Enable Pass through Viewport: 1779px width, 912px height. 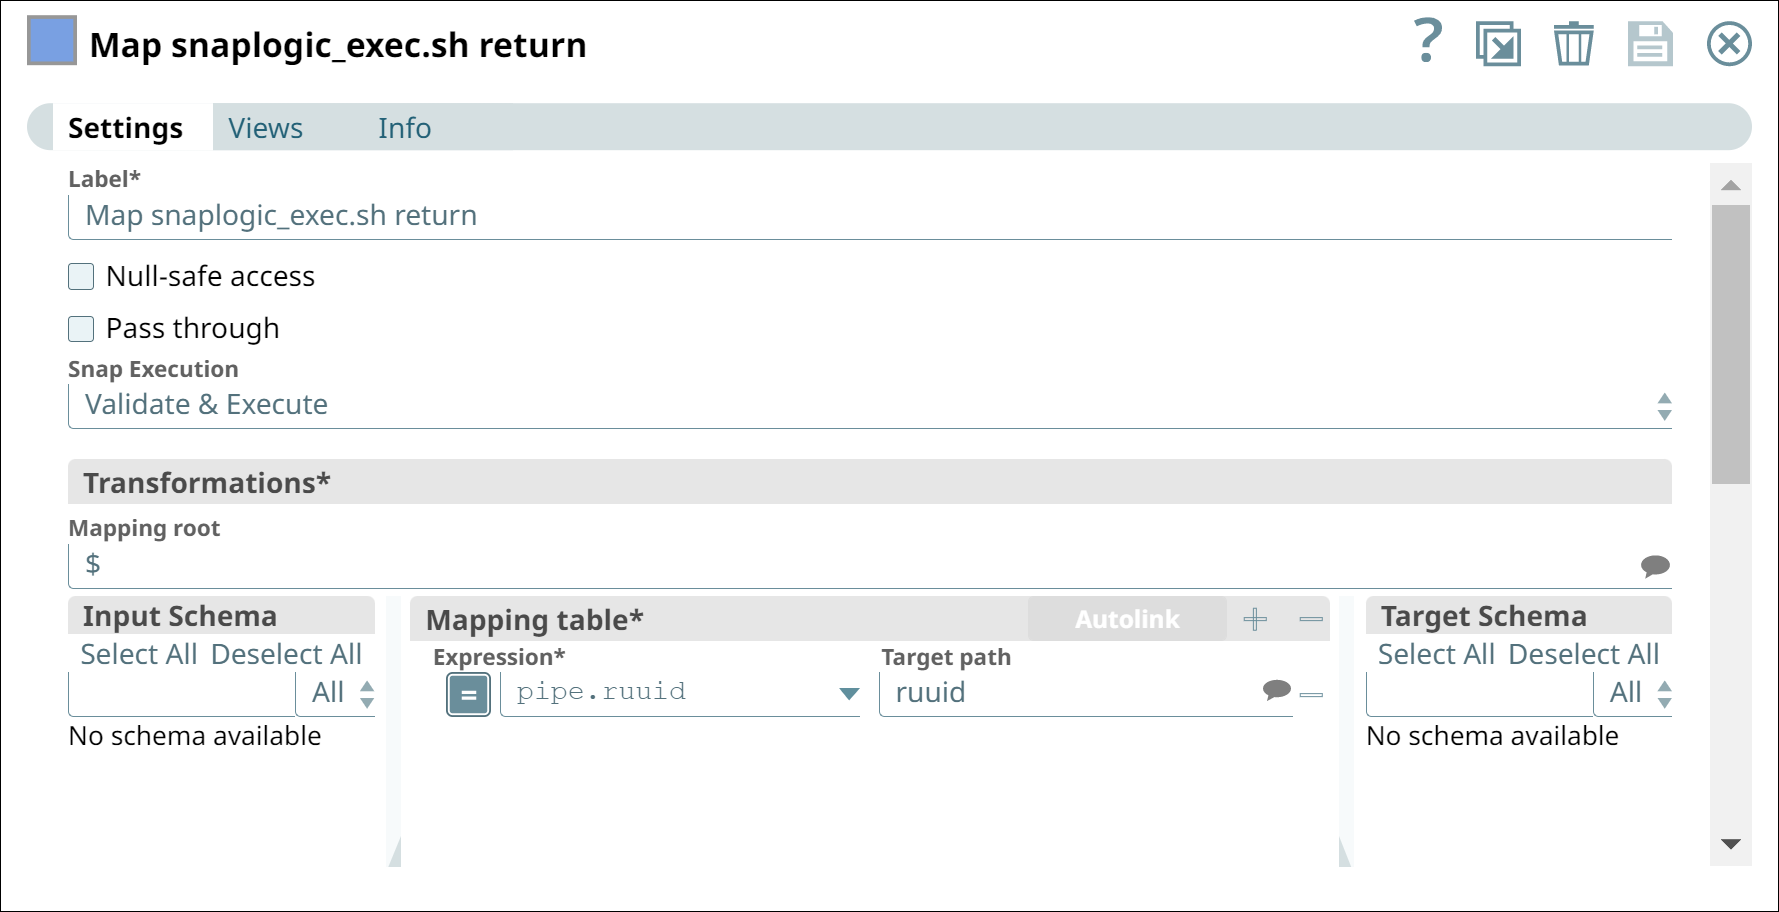80,328
